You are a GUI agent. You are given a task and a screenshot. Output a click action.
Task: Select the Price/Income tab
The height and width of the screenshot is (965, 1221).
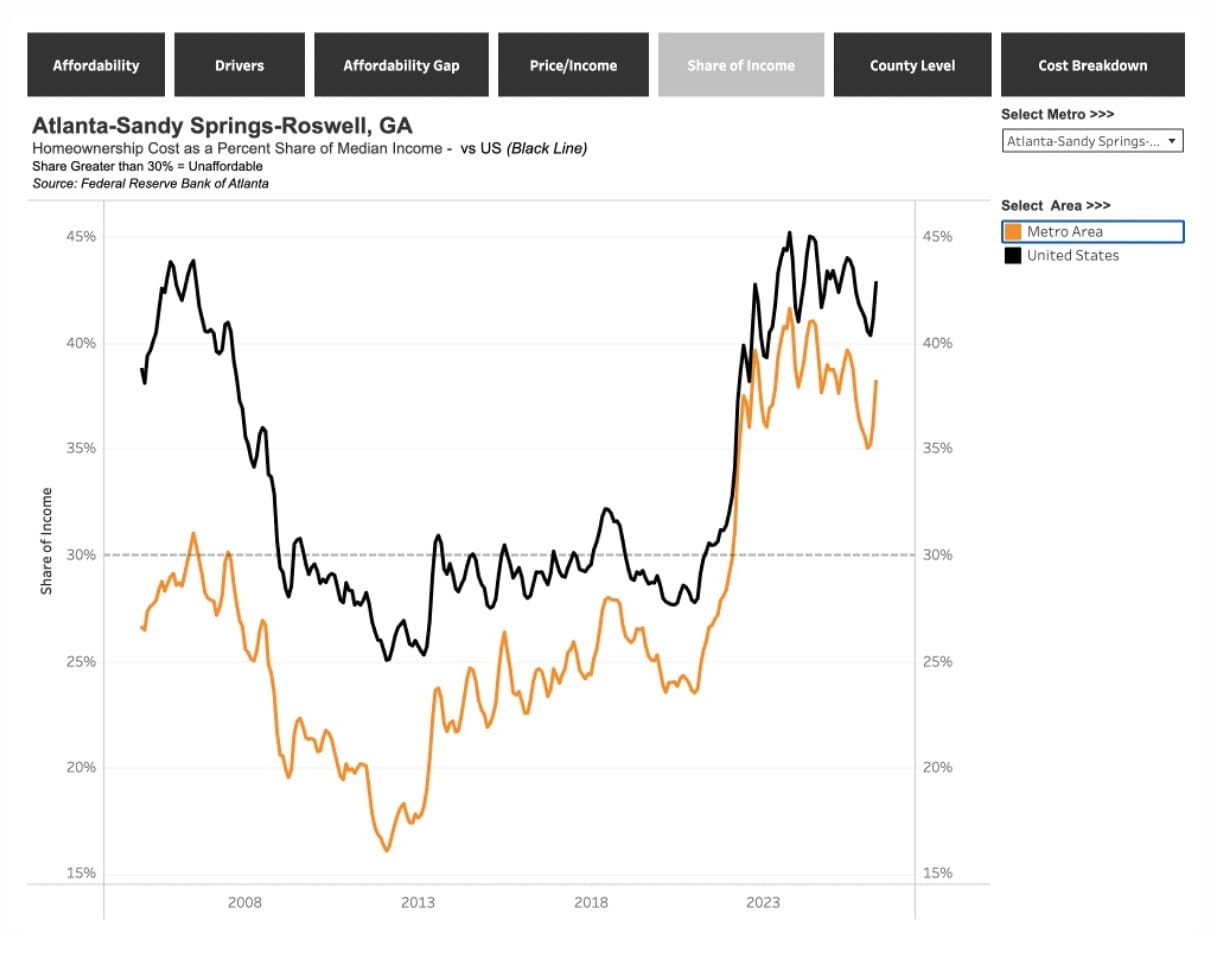573,65
